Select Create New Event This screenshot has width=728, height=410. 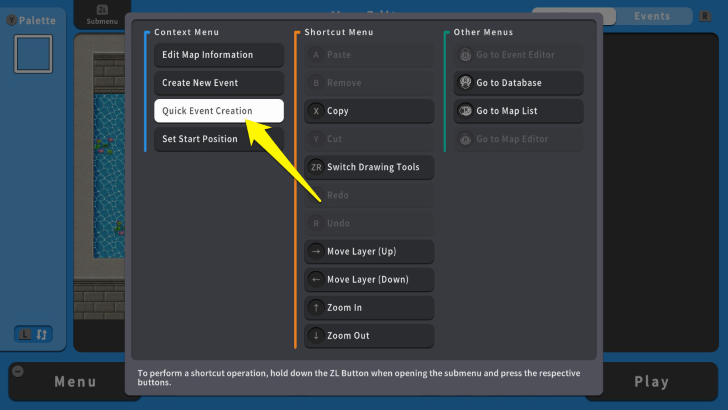(219, 83)
